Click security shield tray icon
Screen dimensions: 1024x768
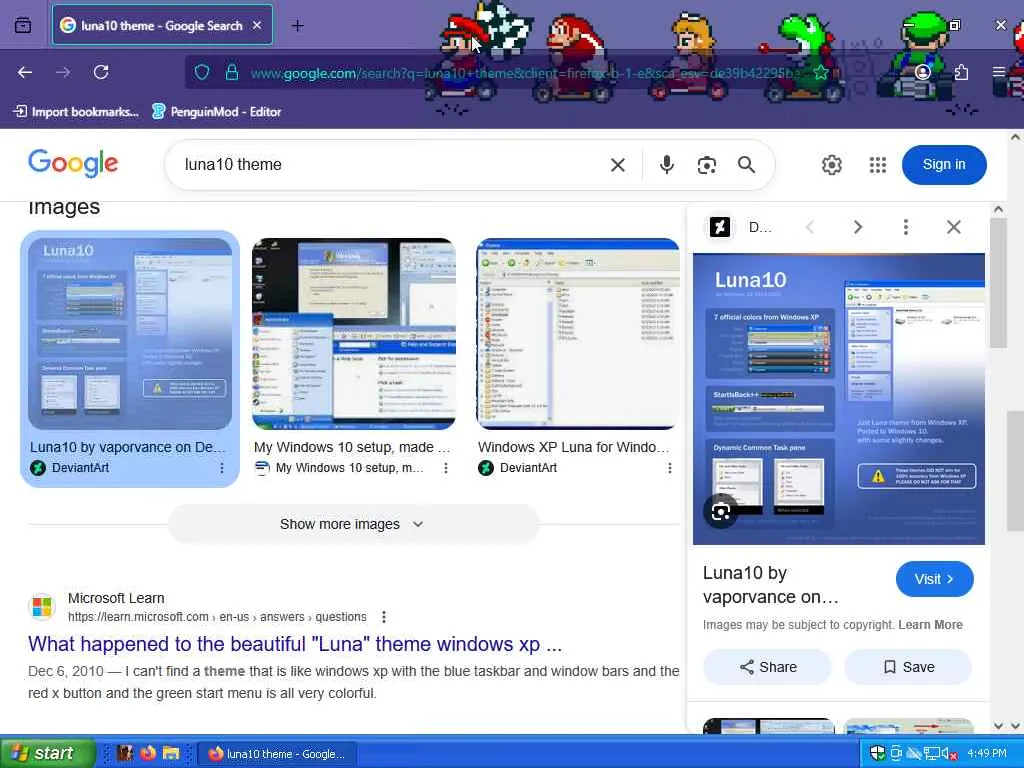[878, 754]
